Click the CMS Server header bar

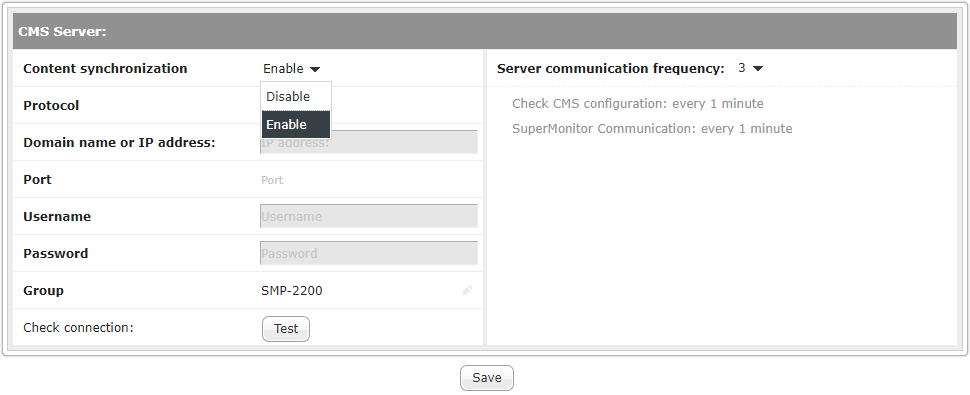click(485, 32)
